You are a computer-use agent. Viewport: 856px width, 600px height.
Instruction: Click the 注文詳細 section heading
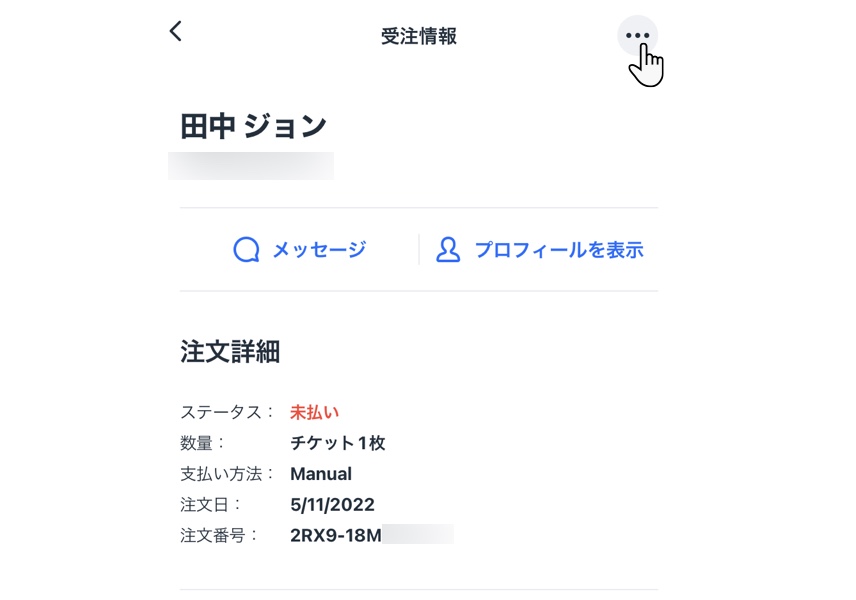[x=230, y=352]
